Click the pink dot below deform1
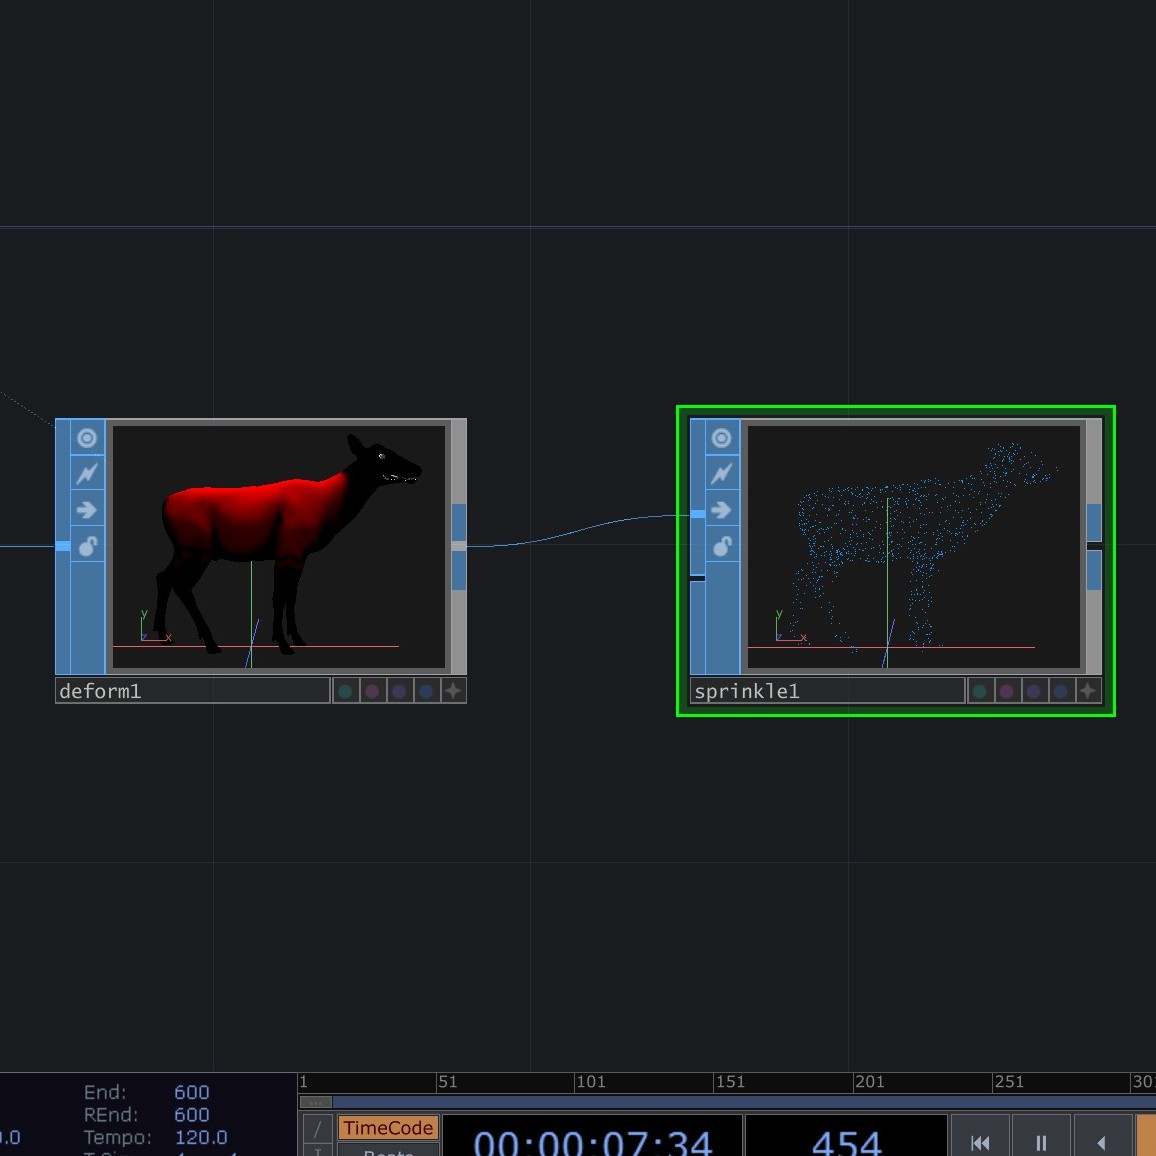Screen dimensions: 1156x1156 click(x=372, y=691)
